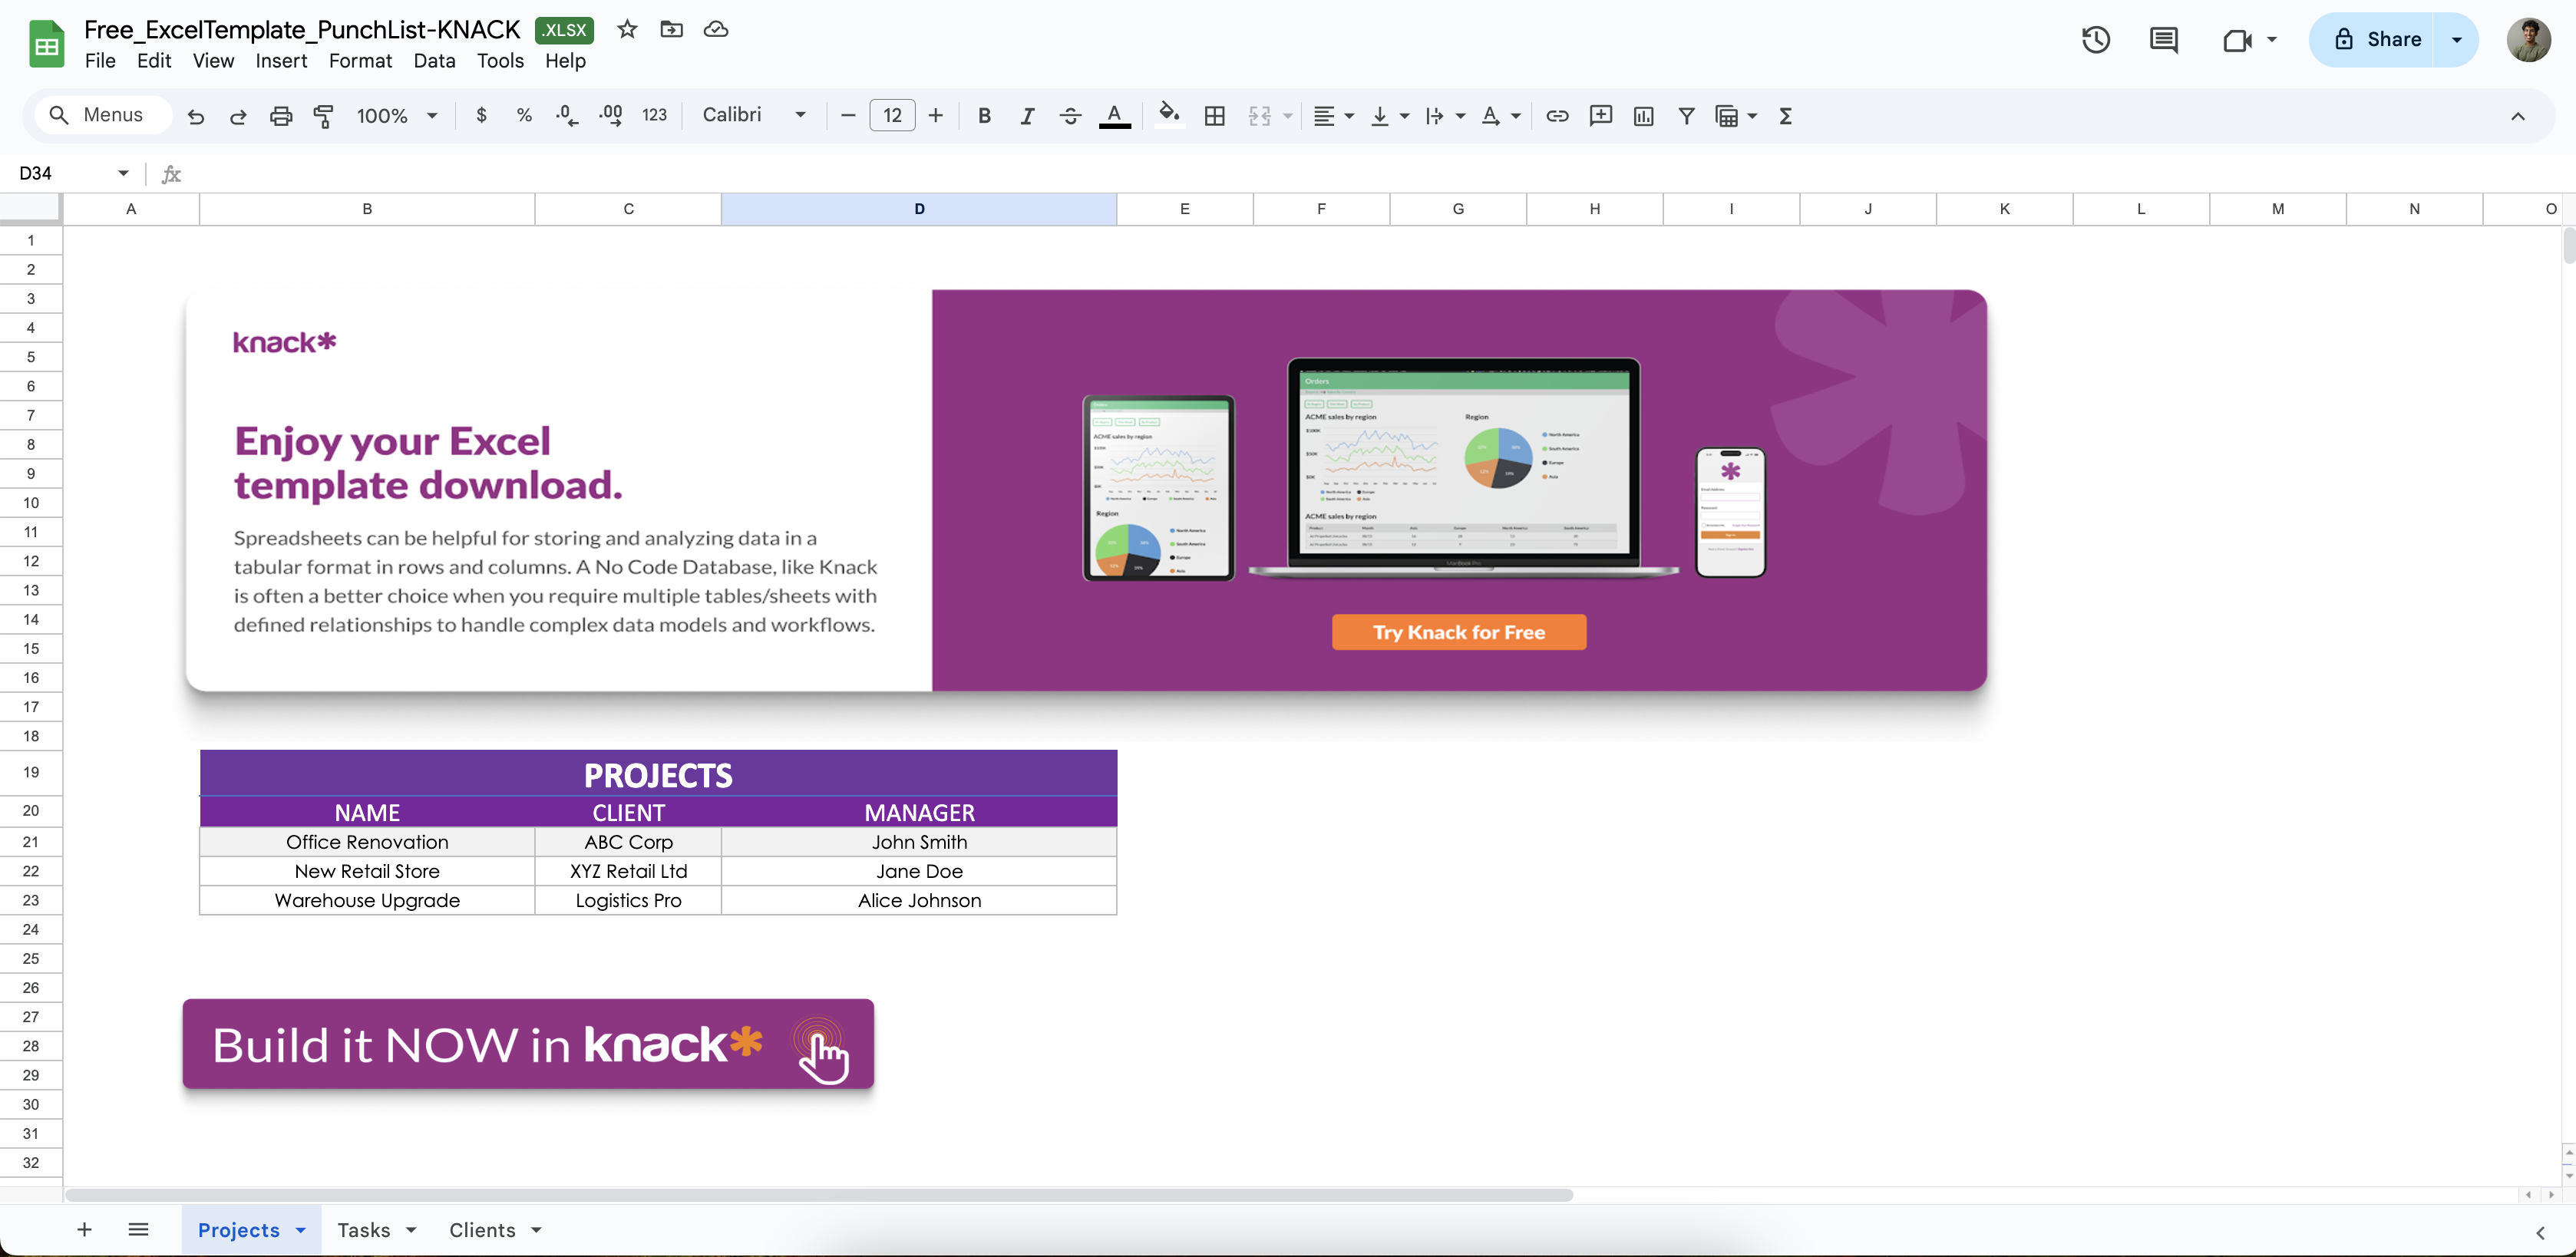Format selection as percent
This screenshot has width=2576, height=1257.
pyautogui.click(x=524, y=115)
